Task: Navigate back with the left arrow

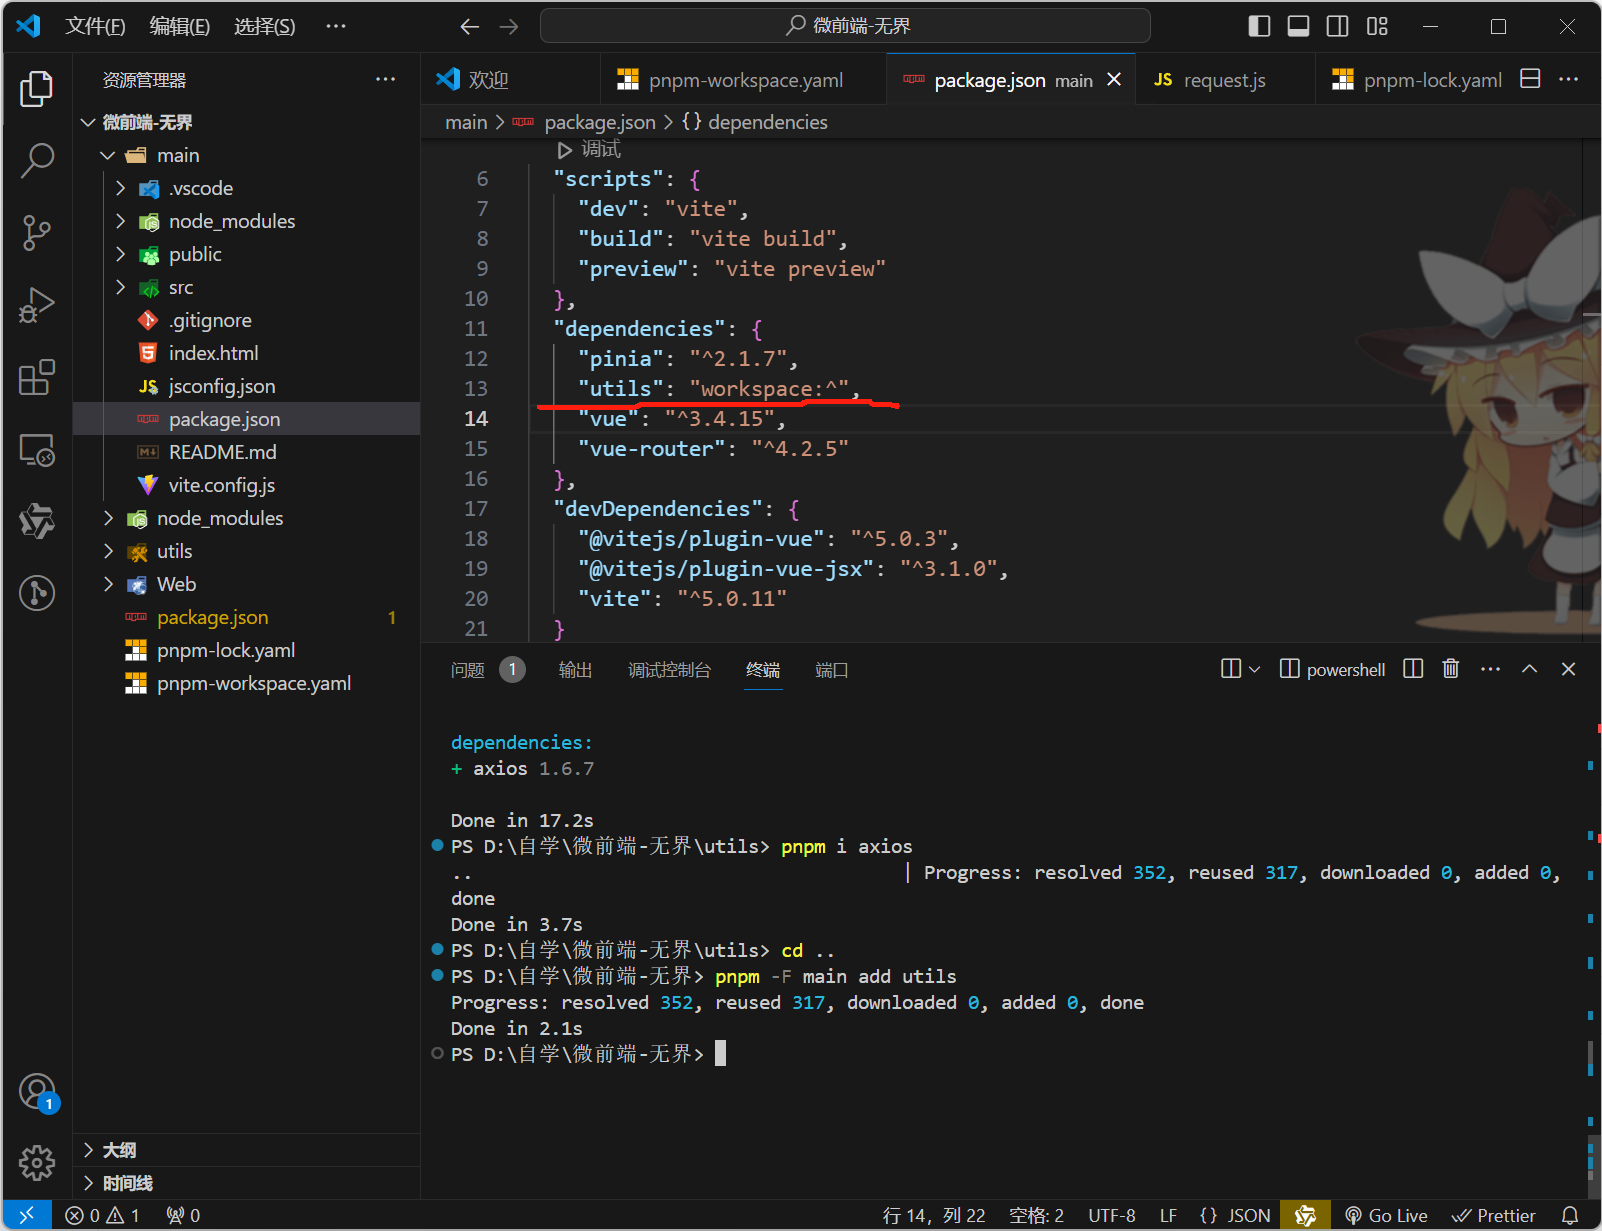Action: 469,27
